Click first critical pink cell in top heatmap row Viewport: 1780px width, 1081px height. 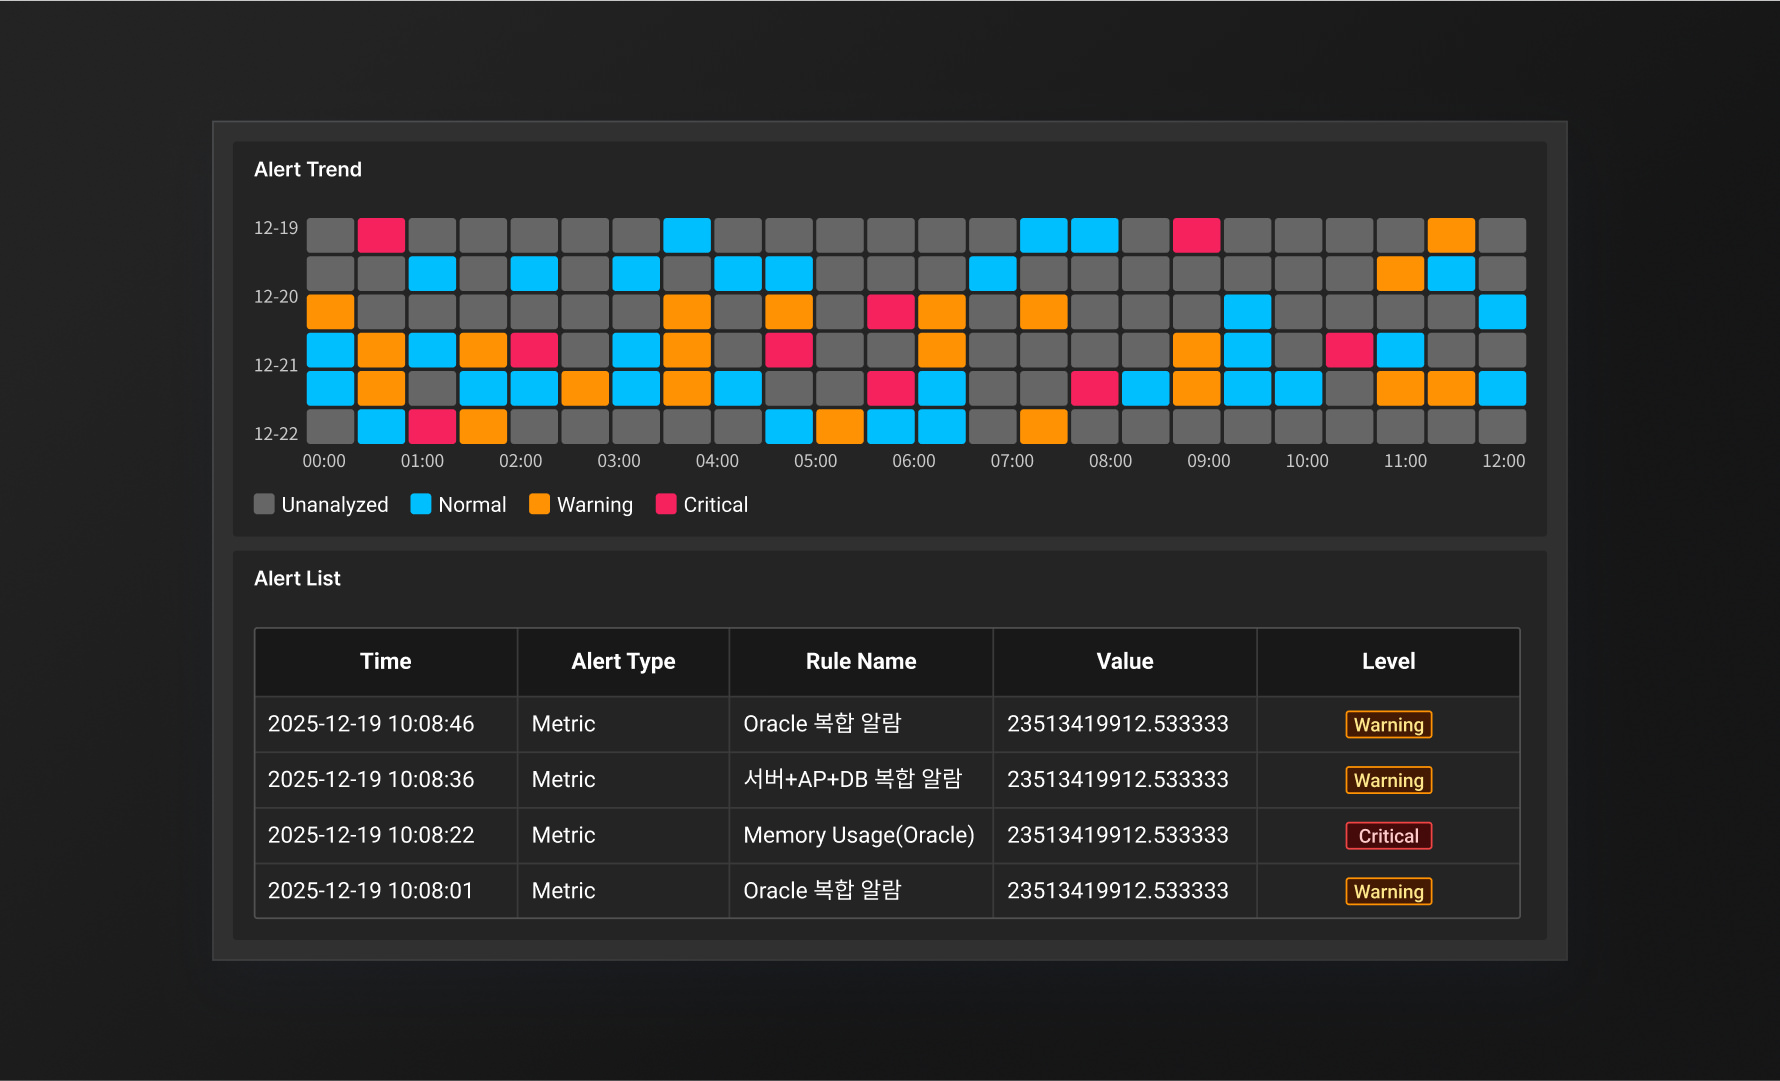click(381, 235)
